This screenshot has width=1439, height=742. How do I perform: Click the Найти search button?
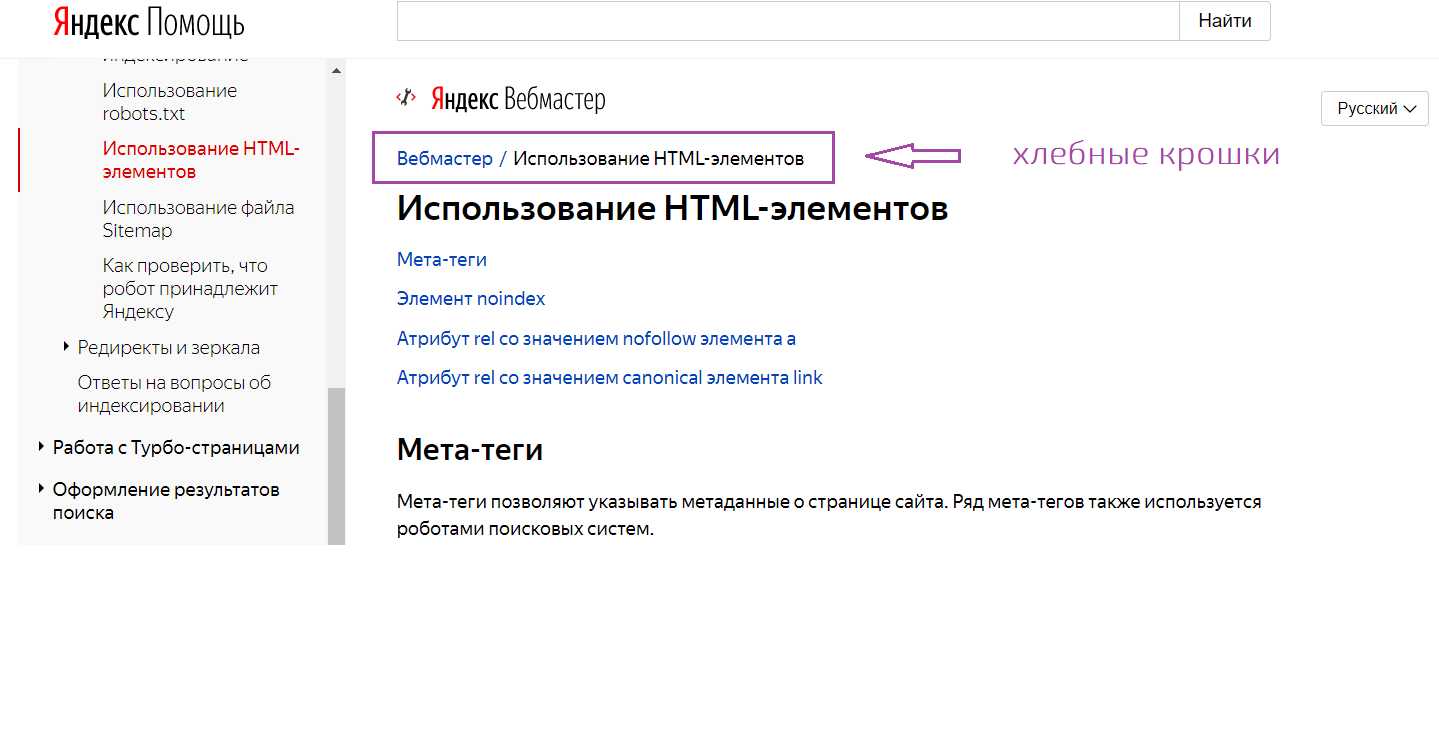pyautogui.click(x=1225, y=21)
